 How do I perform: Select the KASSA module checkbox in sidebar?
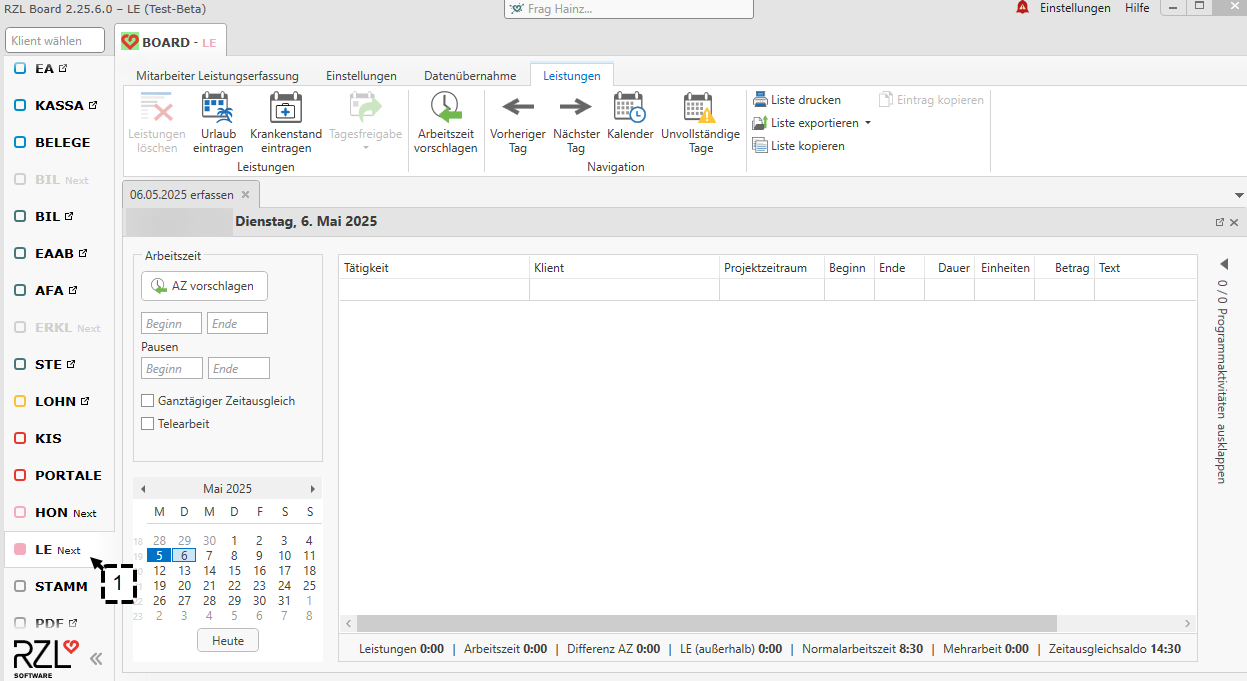[20, 105]
